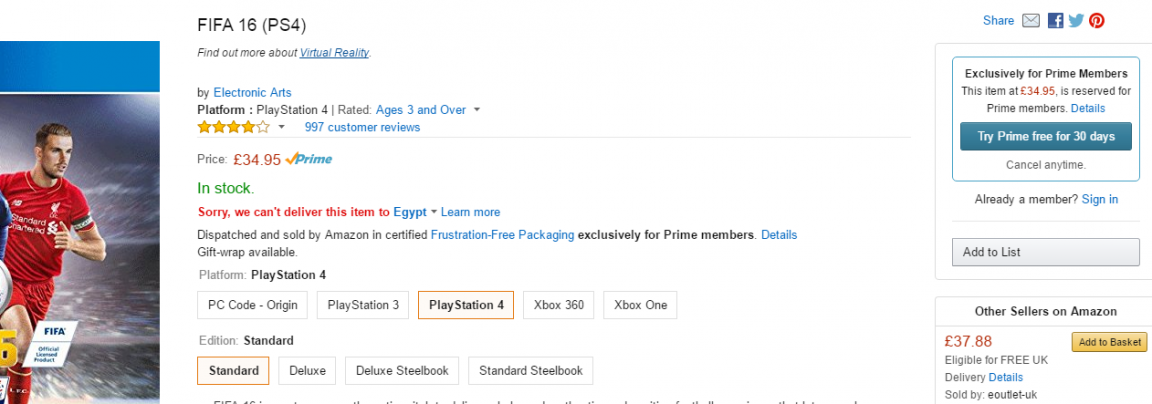This screenshot has width=1152, height=404.
Task: Share FIFA 16 on Twitter
Action: point(1076,21)
